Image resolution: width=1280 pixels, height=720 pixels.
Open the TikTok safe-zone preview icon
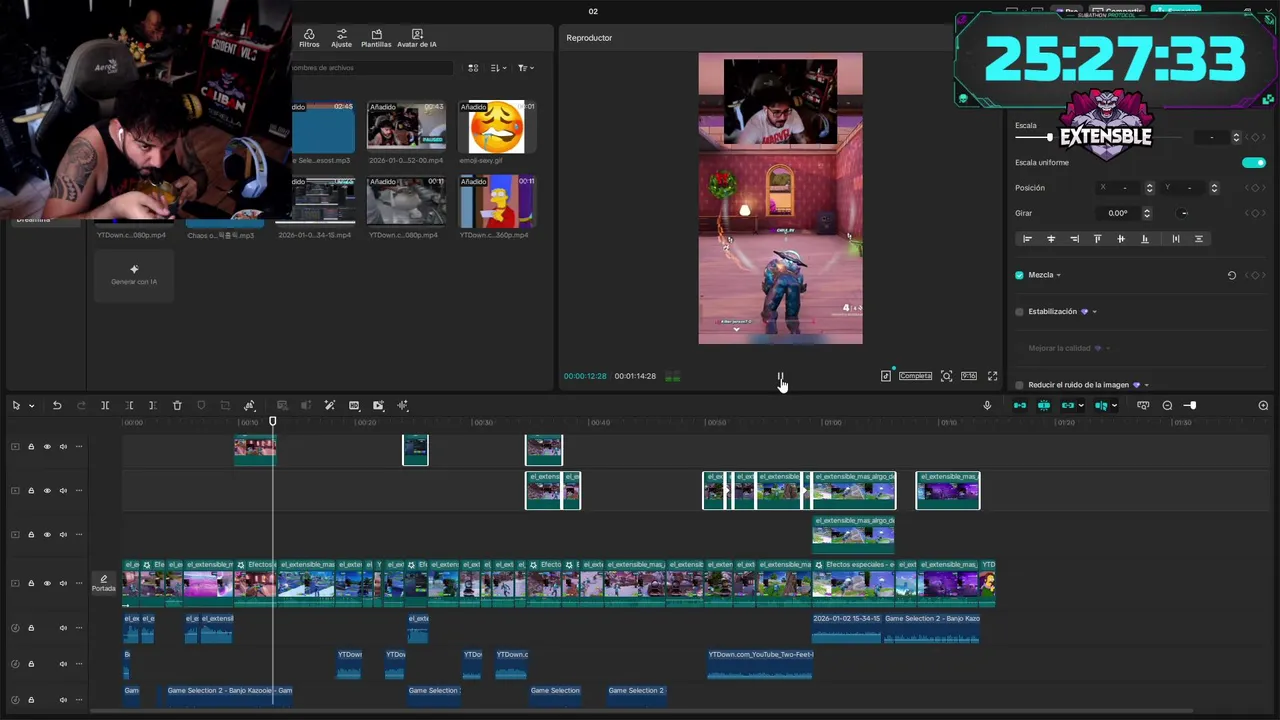tap(886, 376)
